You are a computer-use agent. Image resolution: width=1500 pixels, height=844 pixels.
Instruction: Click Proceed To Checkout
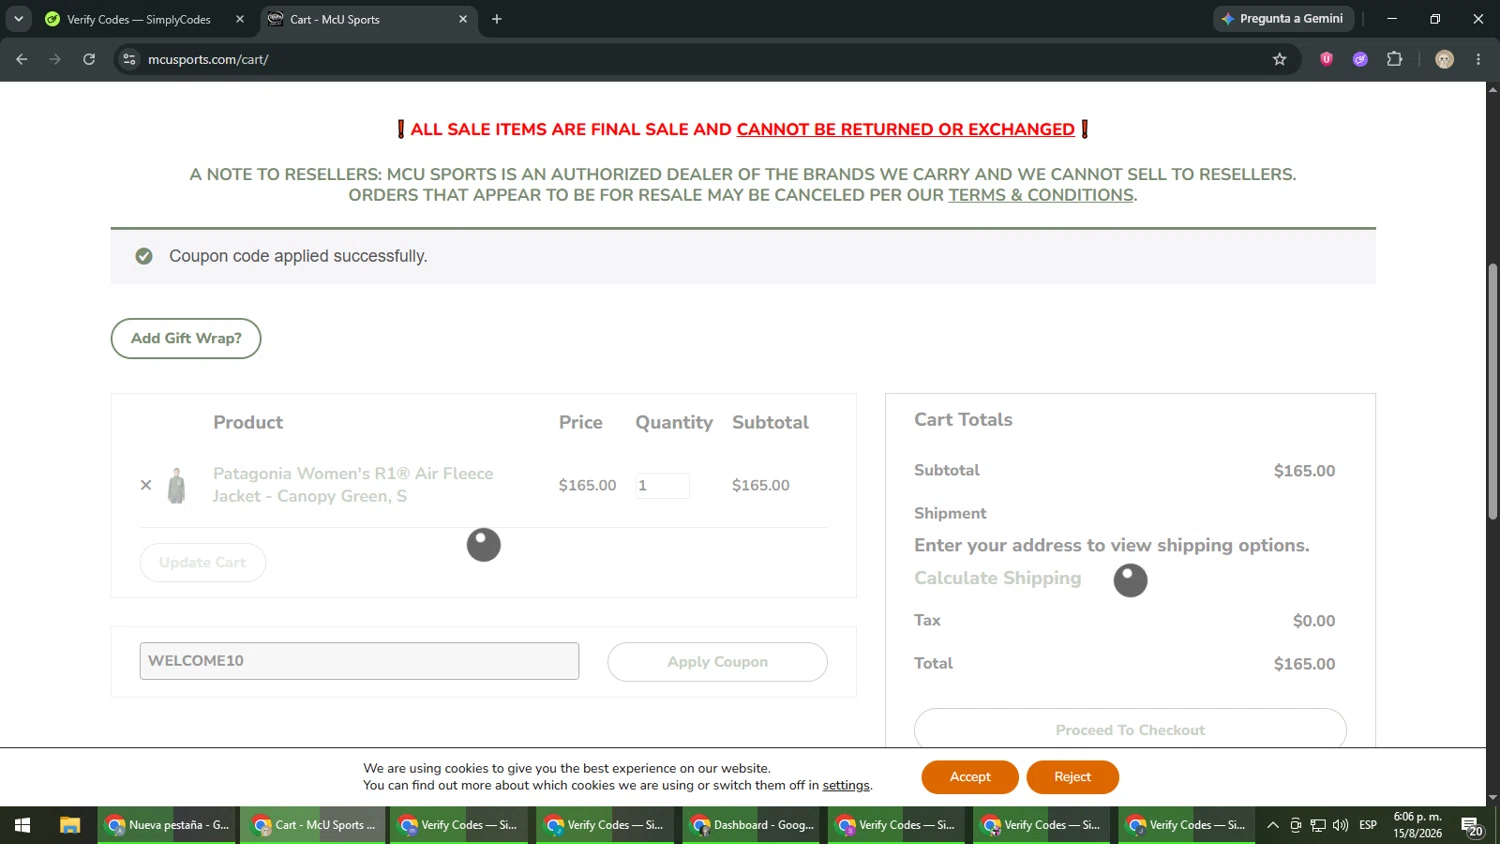coord(1130,729)
